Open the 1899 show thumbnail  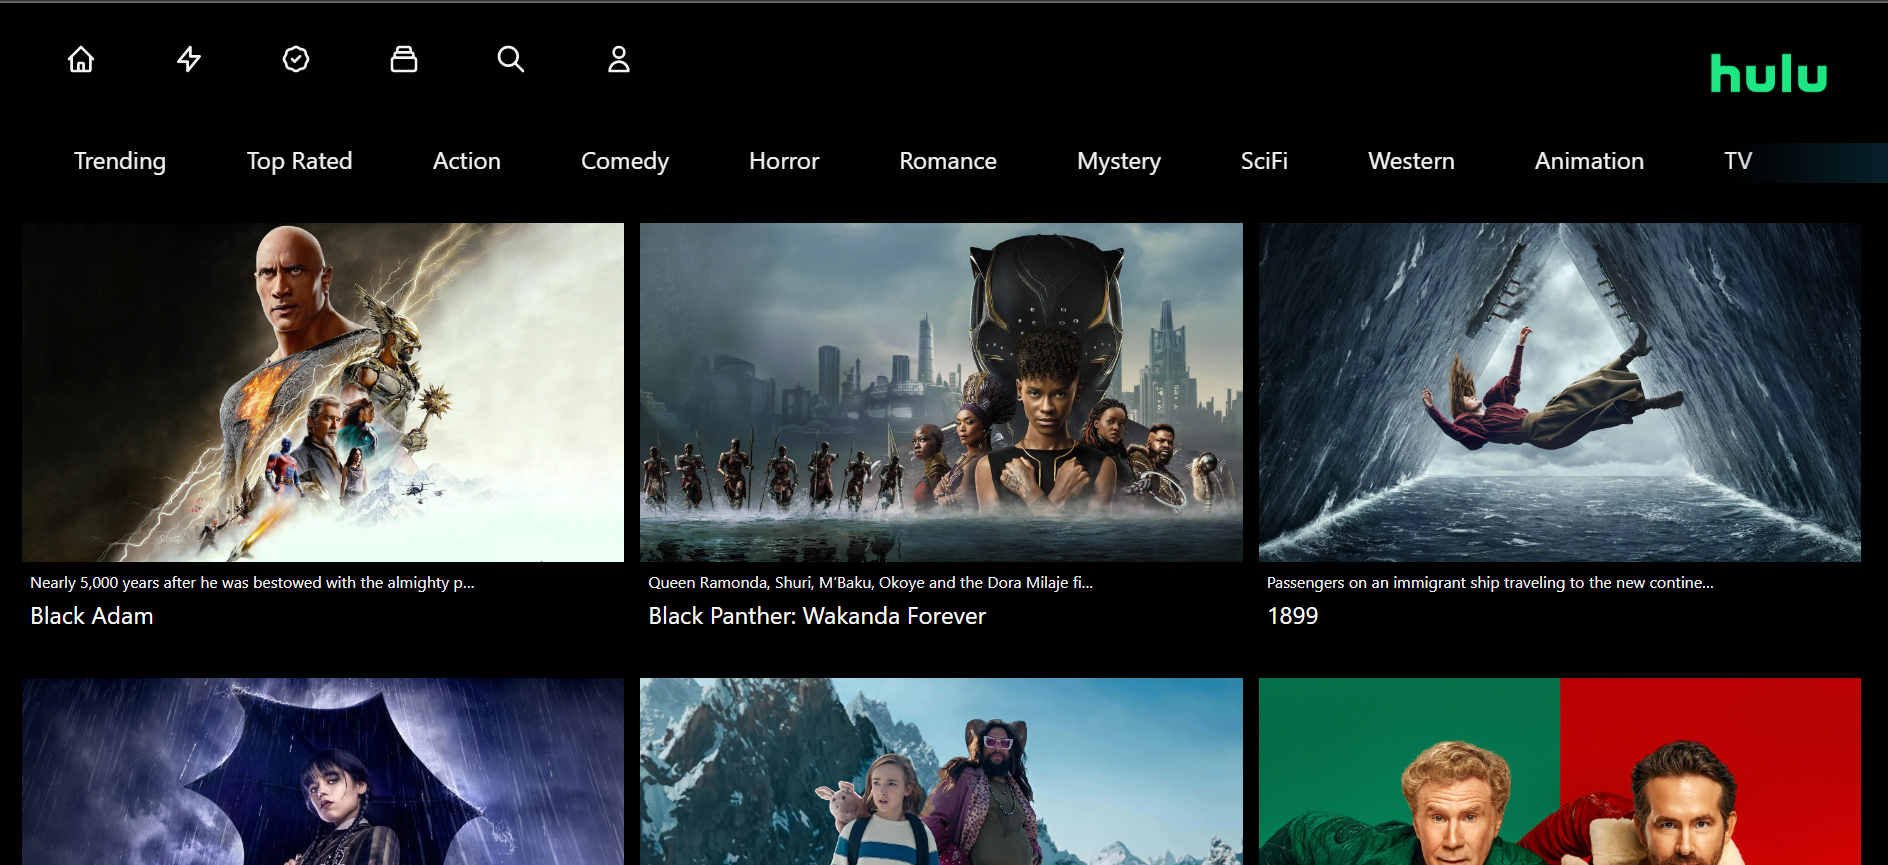1559,392
